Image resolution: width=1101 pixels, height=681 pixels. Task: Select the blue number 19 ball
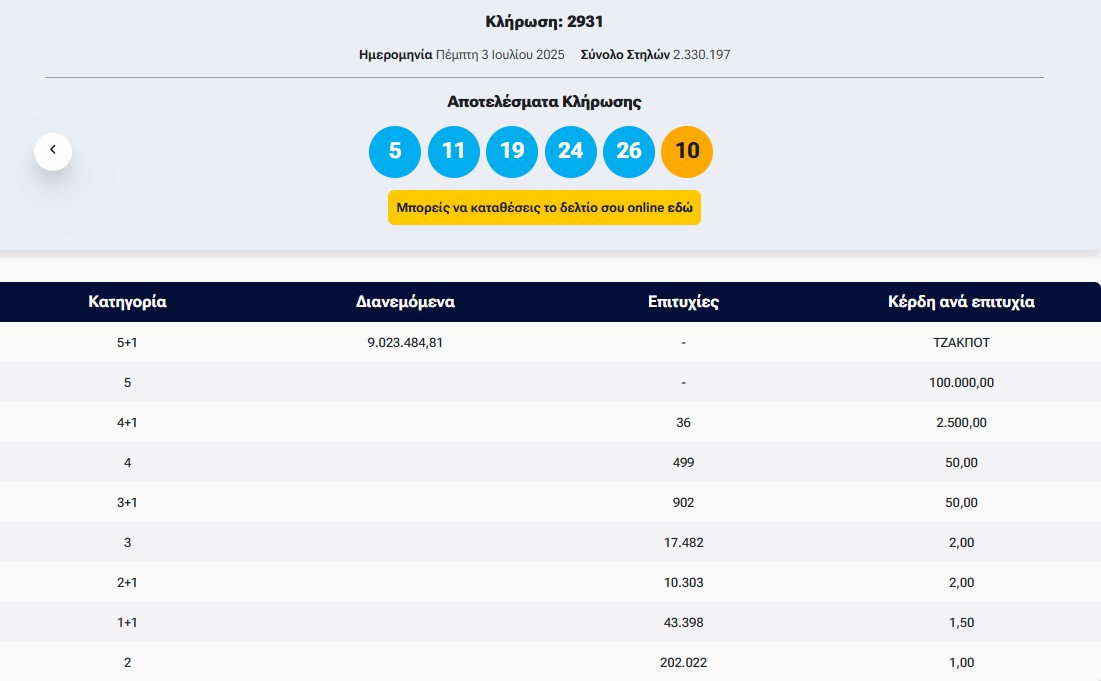pos(512,151)
